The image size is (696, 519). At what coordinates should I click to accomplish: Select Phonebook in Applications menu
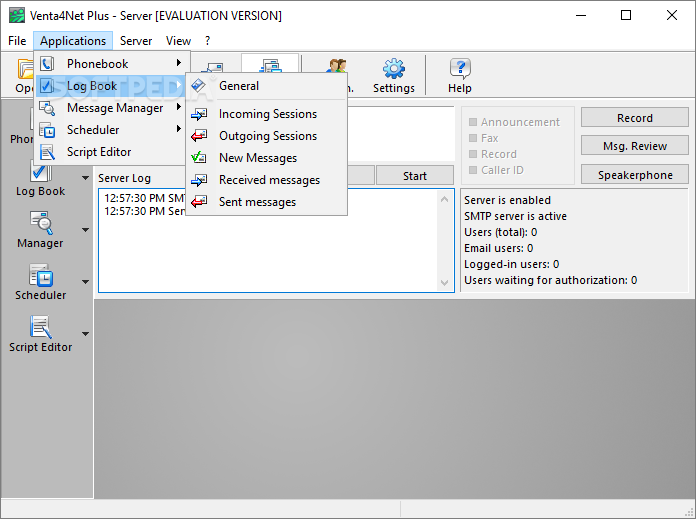point(112,64)
